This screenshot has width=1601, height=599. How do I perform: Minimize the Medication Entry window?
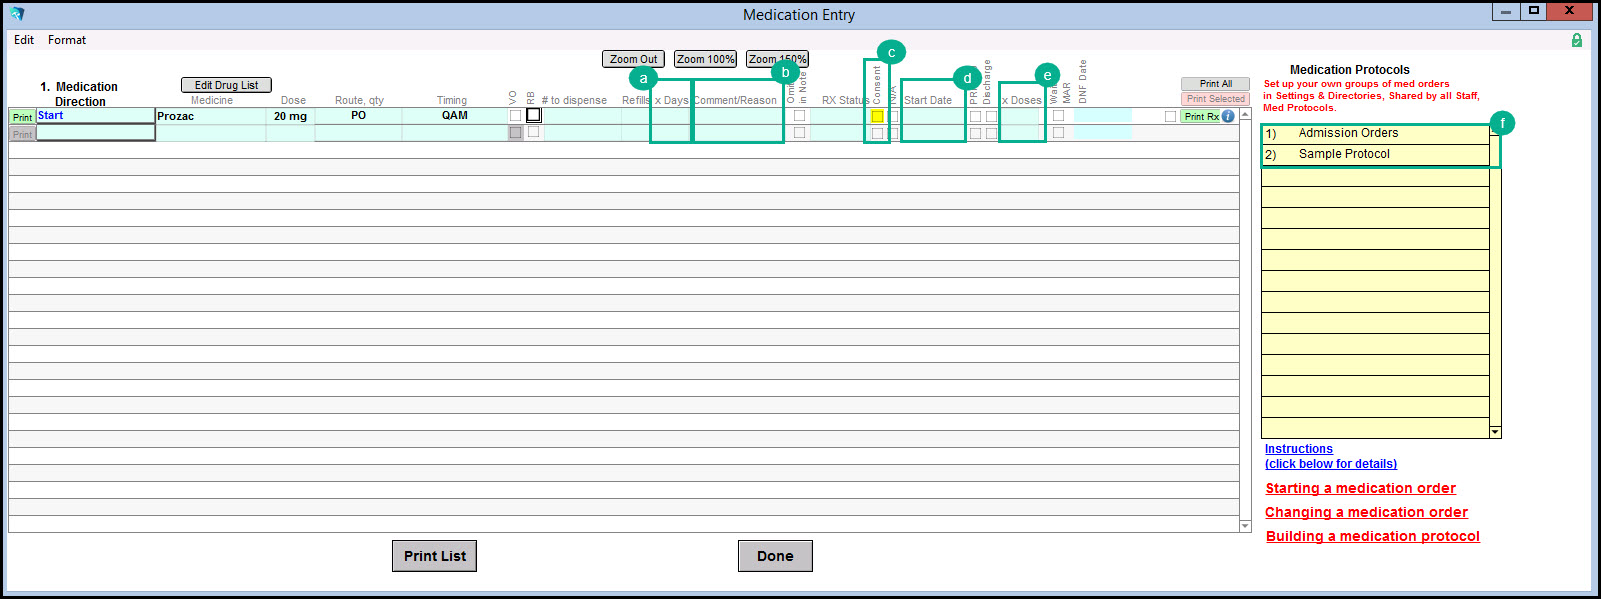click(1506, 11)
